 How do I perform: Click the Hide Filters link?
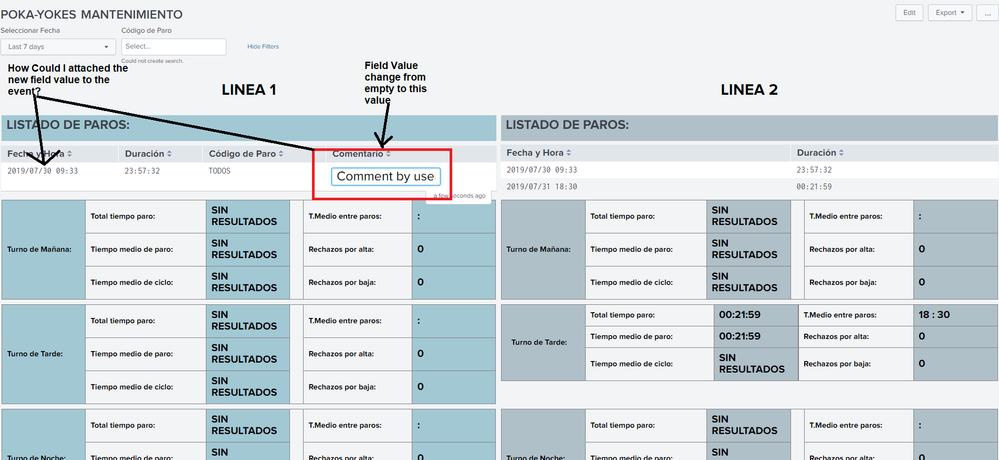(263, 47)
